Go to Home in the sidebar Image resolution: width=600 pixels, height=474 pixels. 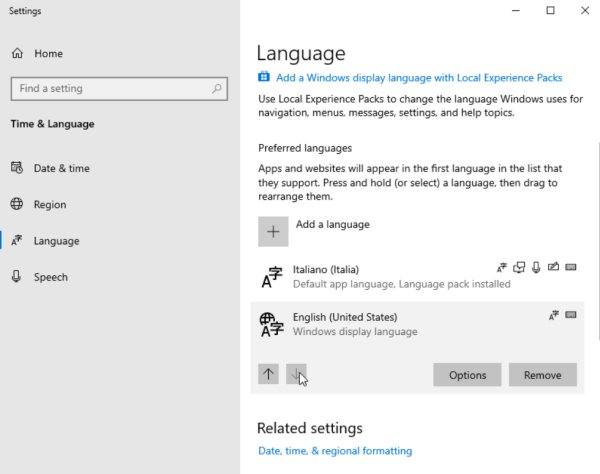click(48, 54)
